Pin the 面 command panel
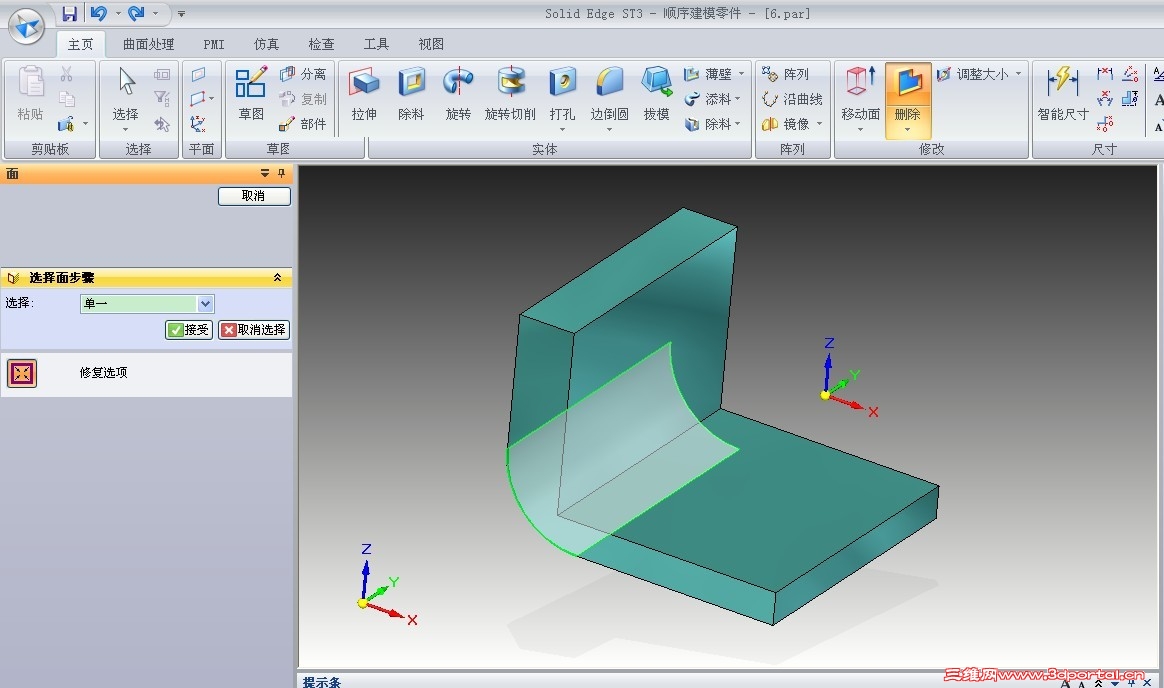Screen dimensions: 1164x688 281,173
